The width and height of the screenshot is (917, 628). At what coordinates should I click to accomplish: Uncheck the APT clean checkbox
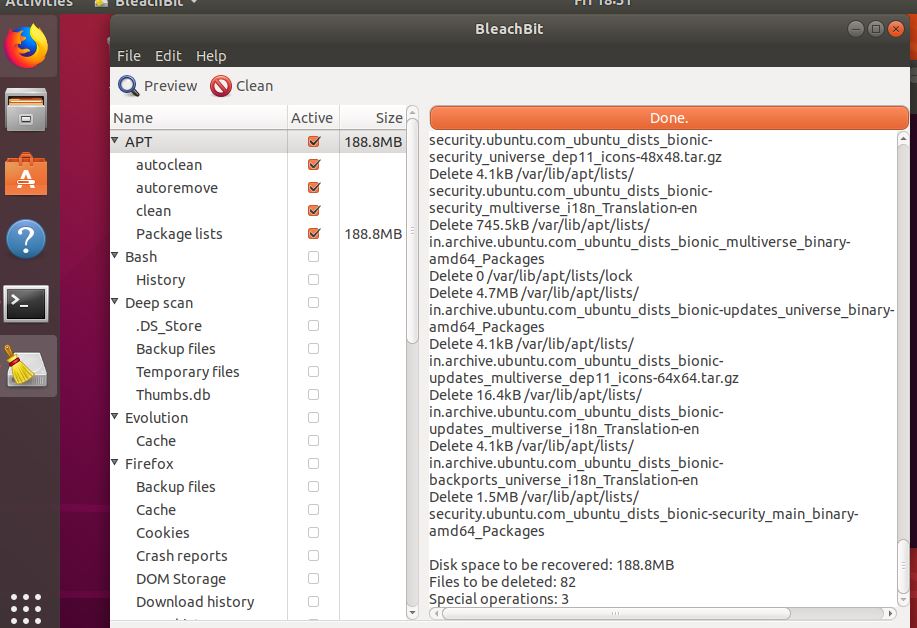[x=314, y=210]
